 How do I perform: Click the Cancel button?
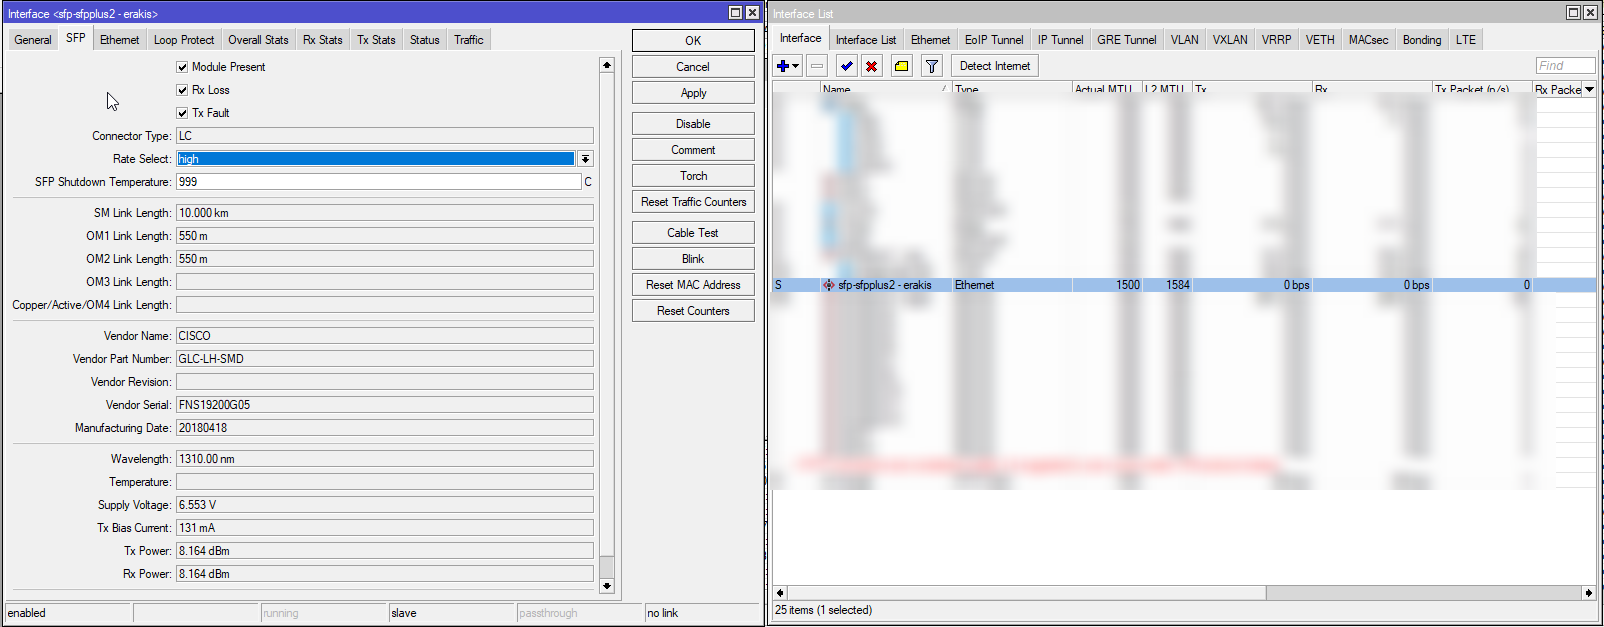click(693, 67)
